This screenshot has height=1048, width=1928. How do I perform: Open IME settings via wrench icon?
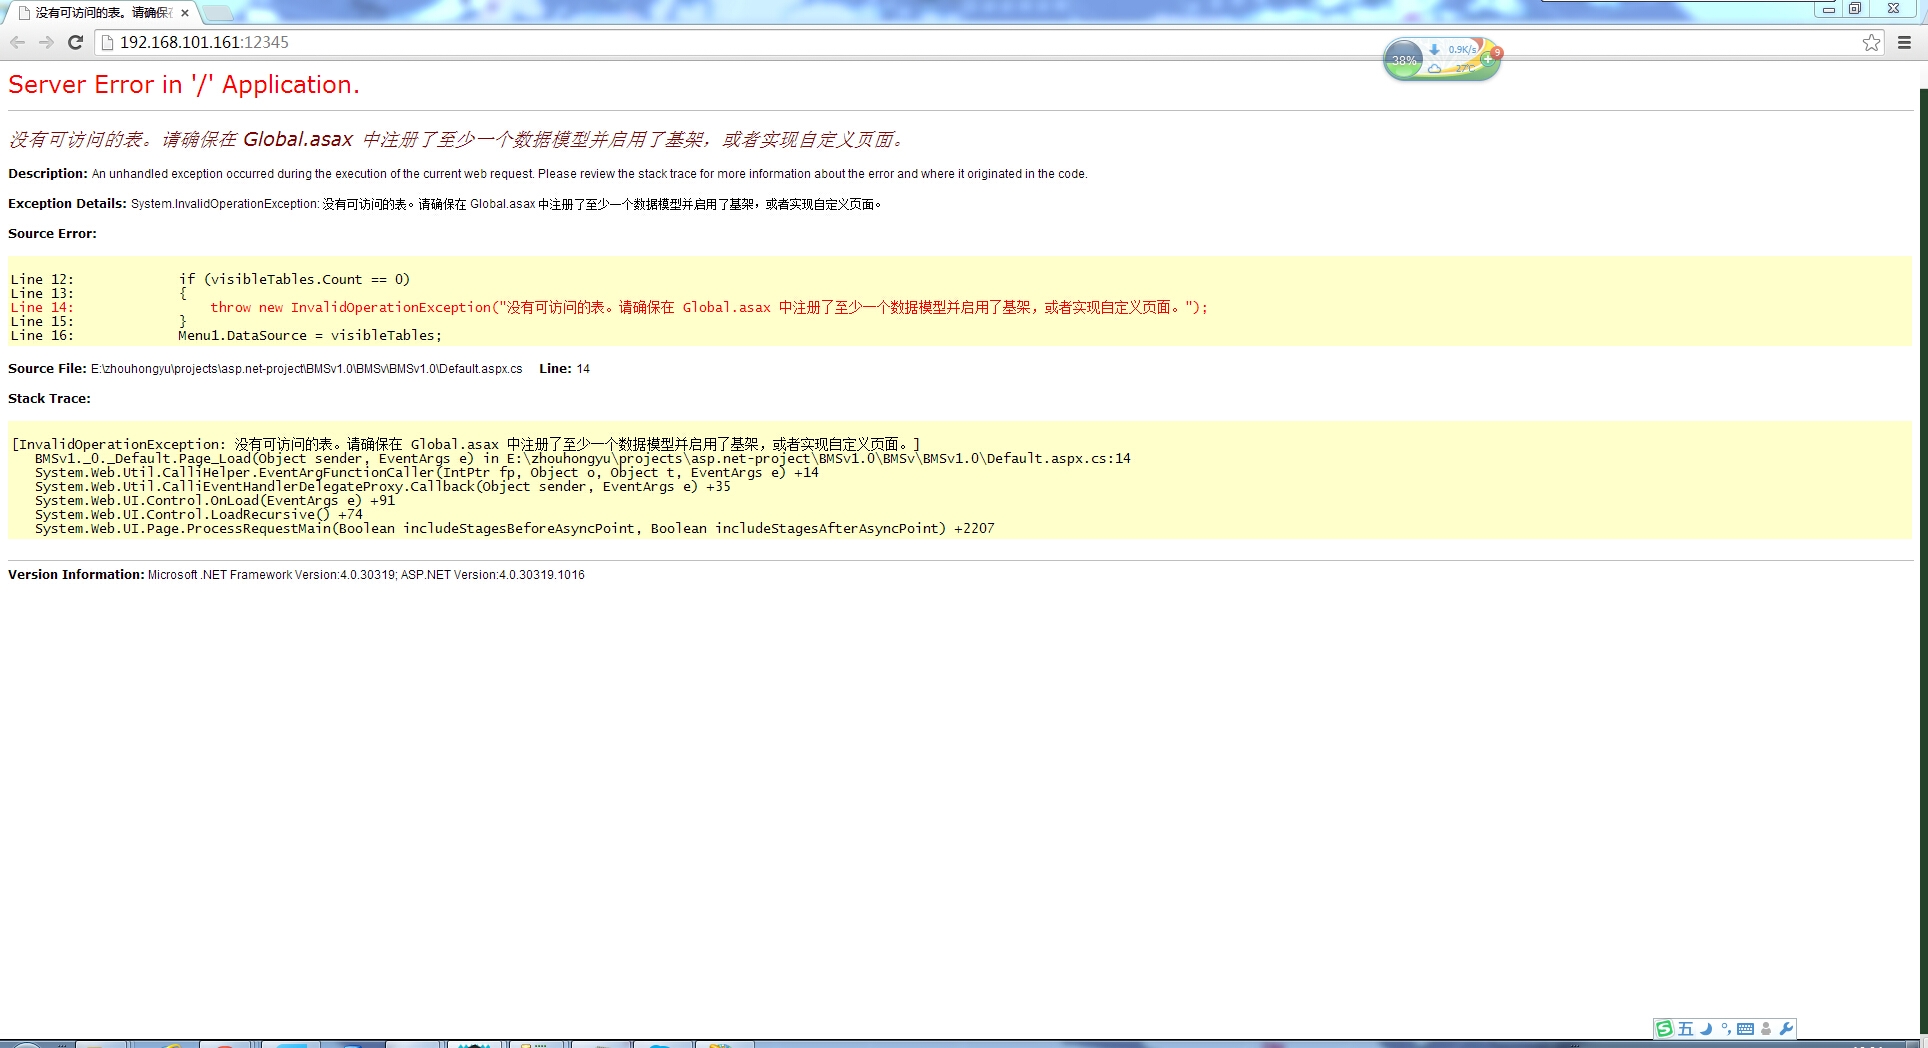coord(1786,1028)
